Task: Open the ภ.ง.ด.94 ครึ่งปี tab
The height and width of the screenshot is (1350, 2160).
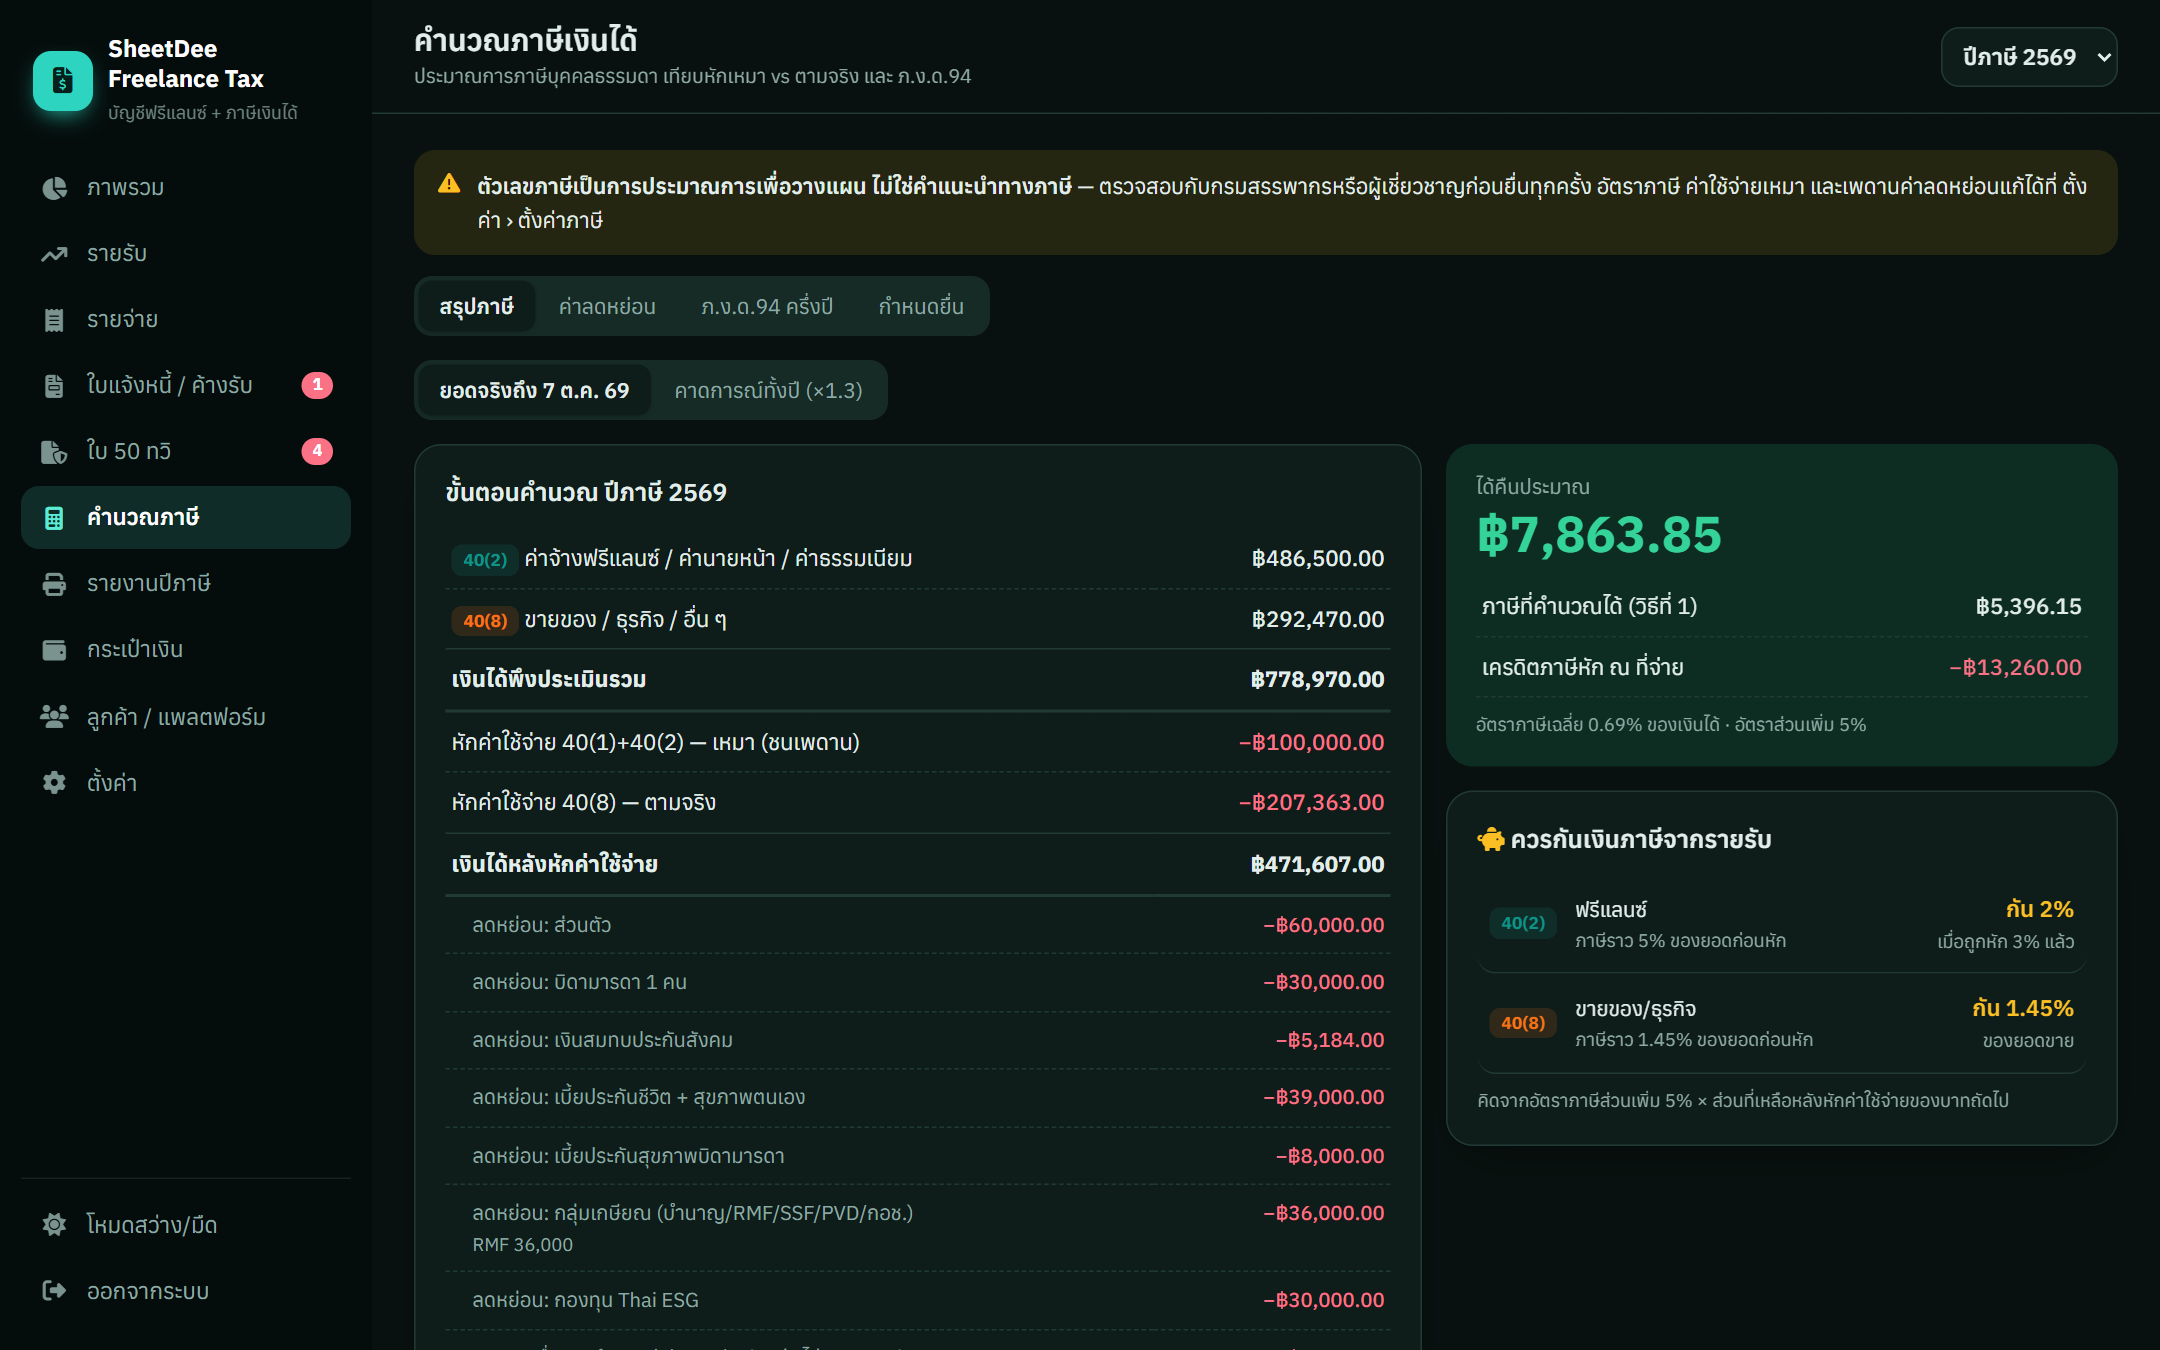Action: pyautogui.click(x=767, y=307)
